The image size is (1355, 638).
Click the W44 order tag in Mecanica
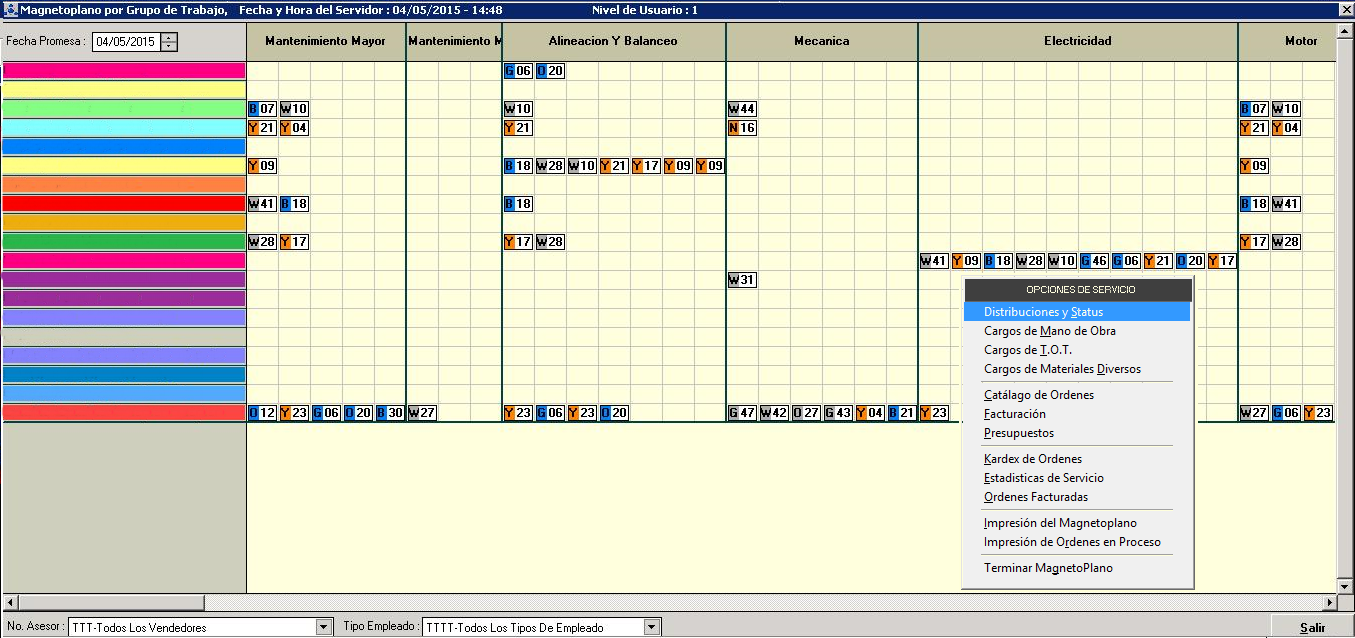point(741,109)
